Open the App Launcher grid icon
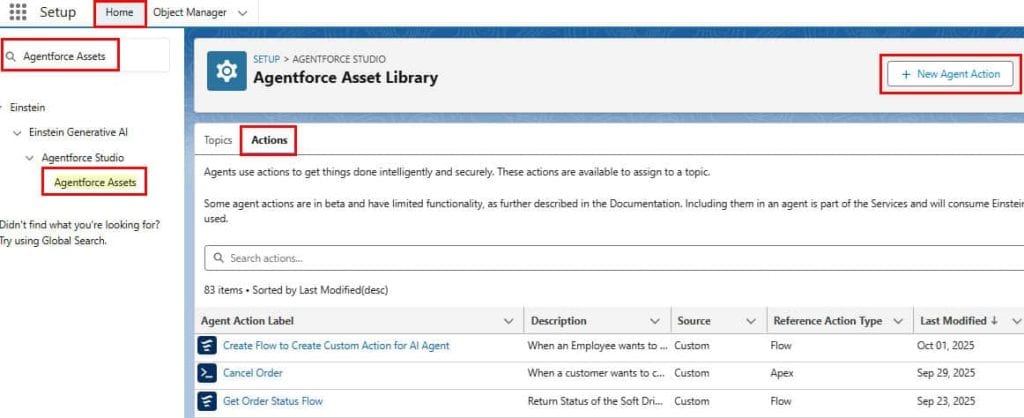Viewport: 1024px width, 418px height. pos(18,12)
